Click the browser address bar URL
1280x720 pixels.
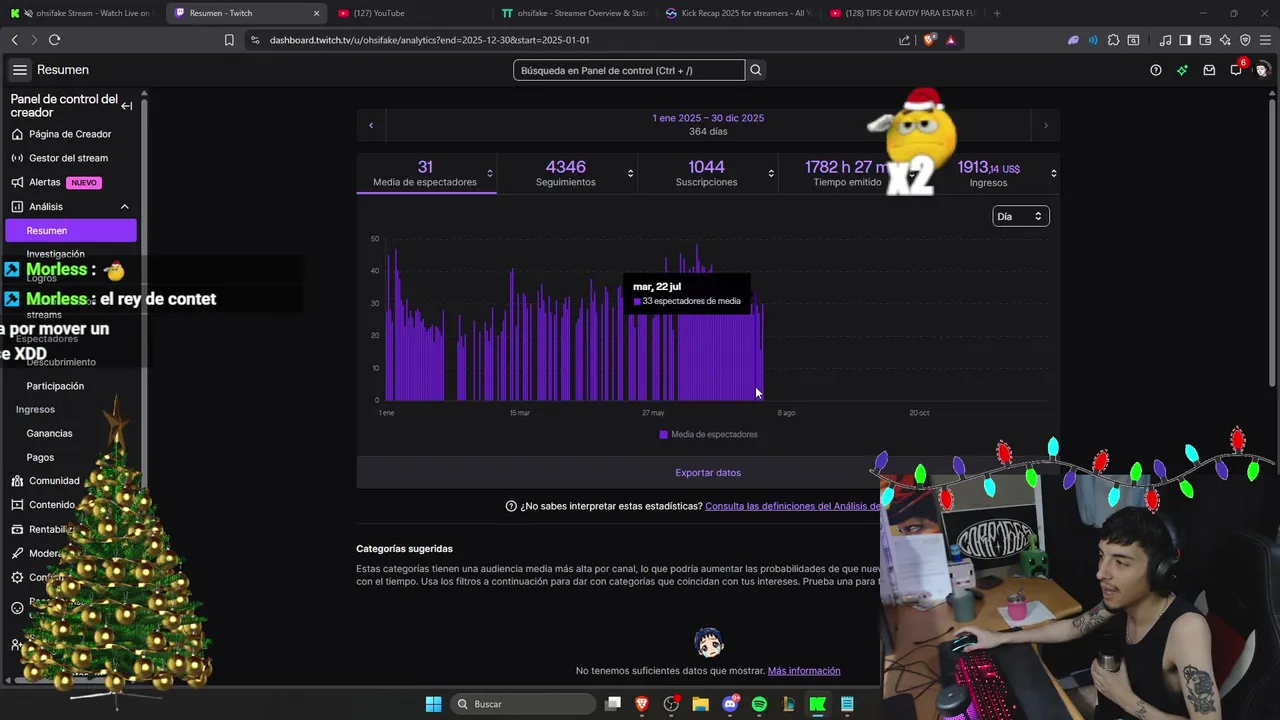point(430,40)
